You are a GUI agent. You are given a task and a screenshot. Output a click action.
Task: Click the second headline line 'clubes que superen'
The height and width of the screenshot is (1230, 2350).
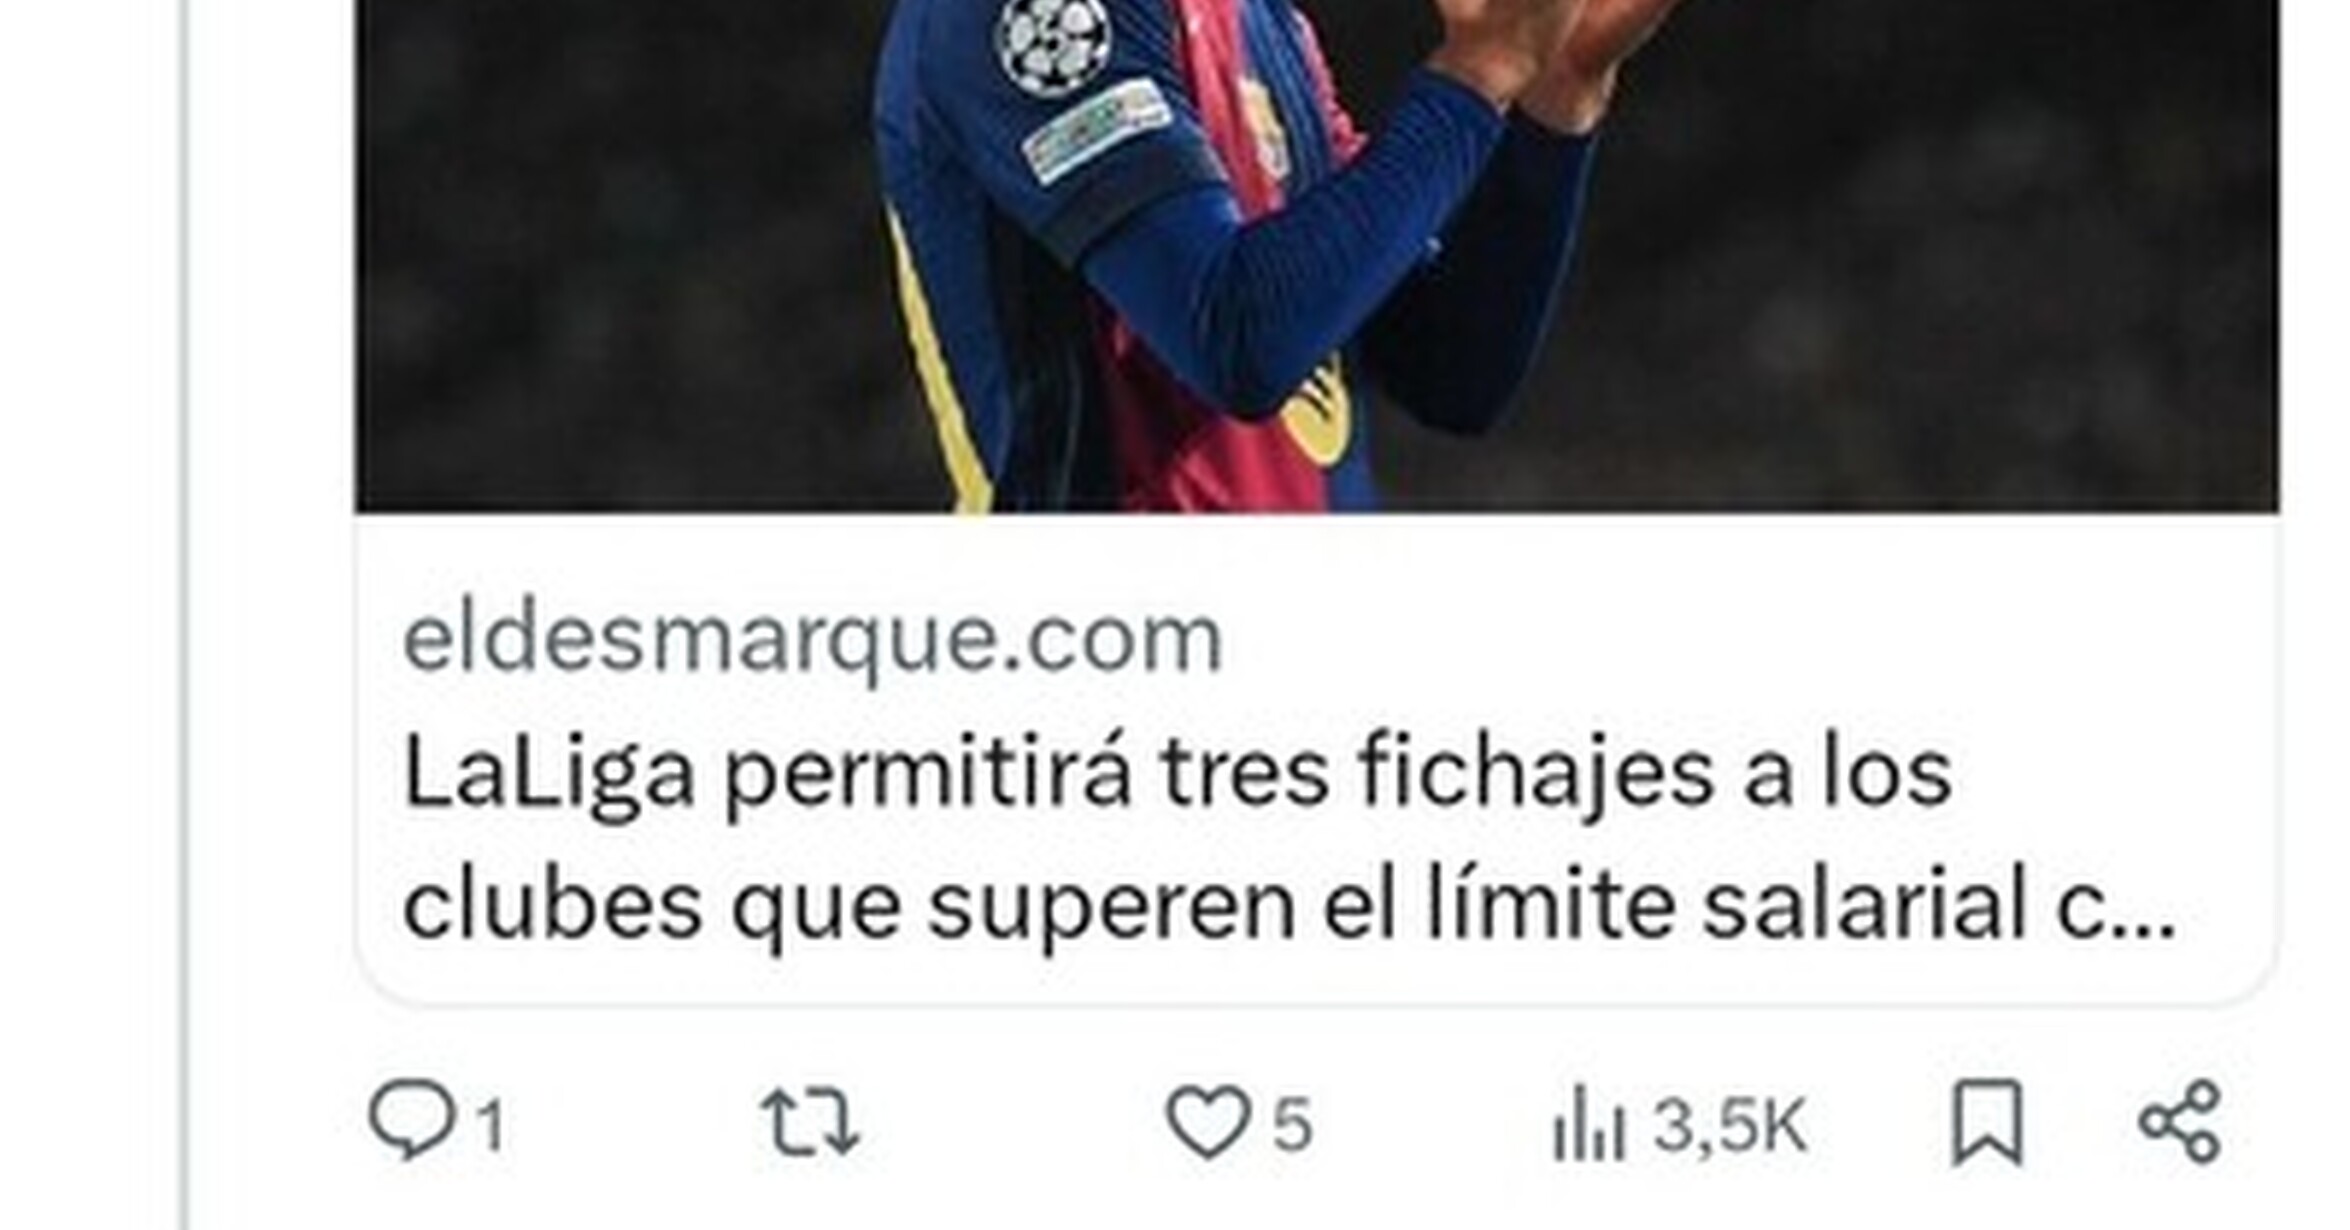[x=849, y=908]
